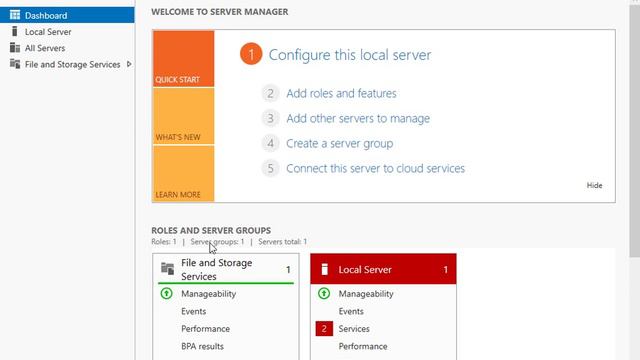Screen dimensions: 640x360
Task: Click Events under Local Server tile
Action: coord(351,311)
